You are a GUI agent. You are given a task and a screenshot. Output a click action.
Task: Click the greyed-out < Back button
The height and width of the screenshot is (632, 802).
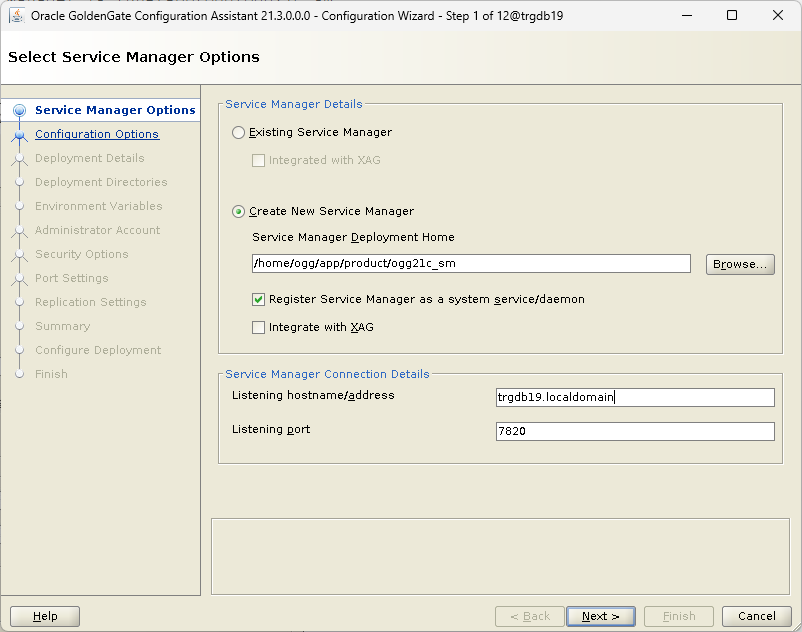[x=530, y=616]
